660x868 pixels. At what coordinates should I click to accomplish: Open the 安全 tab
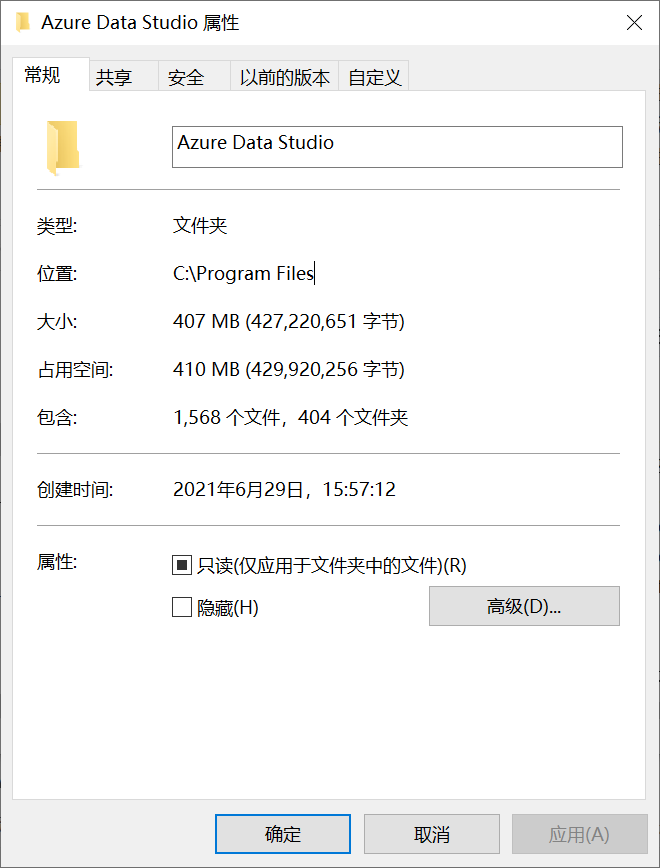[194, 76]
